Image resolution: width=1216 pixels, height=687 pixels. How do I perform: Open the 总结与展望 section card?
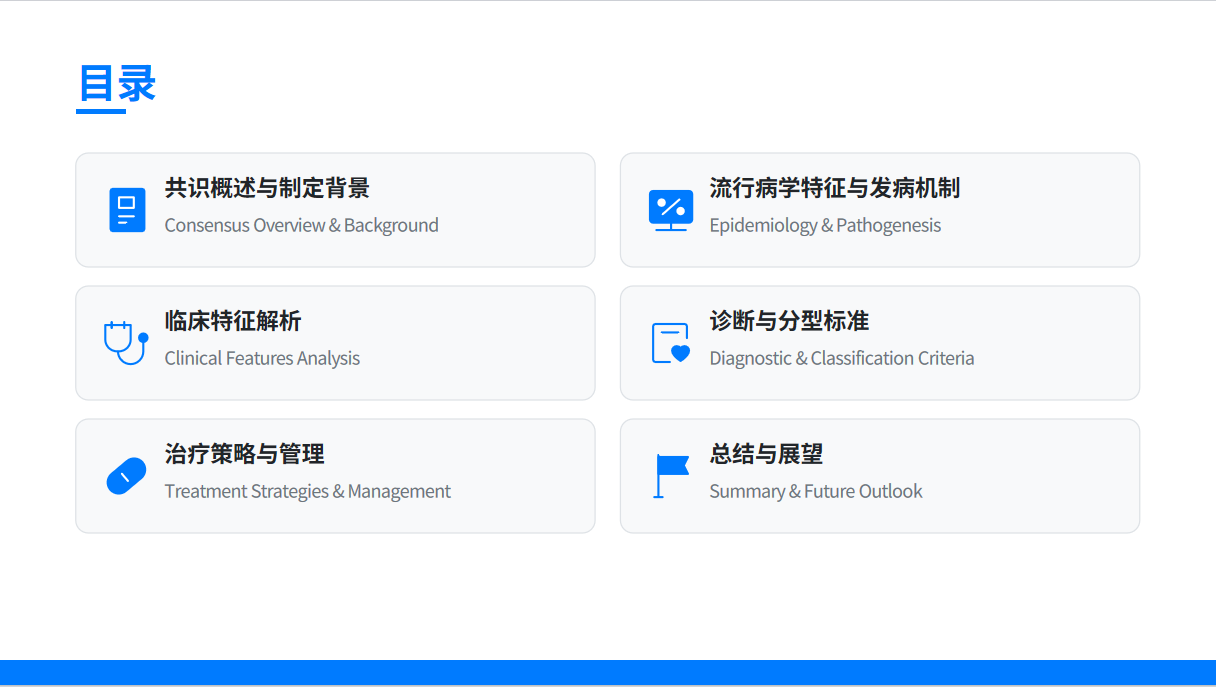879,475
